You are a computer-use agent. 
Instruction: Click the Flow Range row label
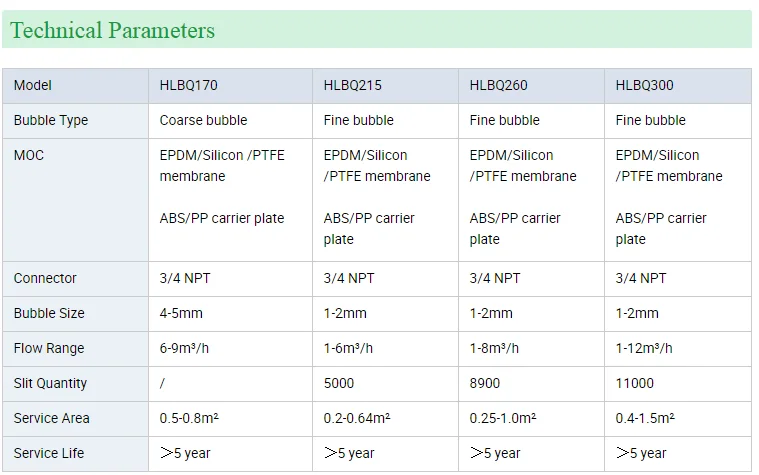pos(49,348)
